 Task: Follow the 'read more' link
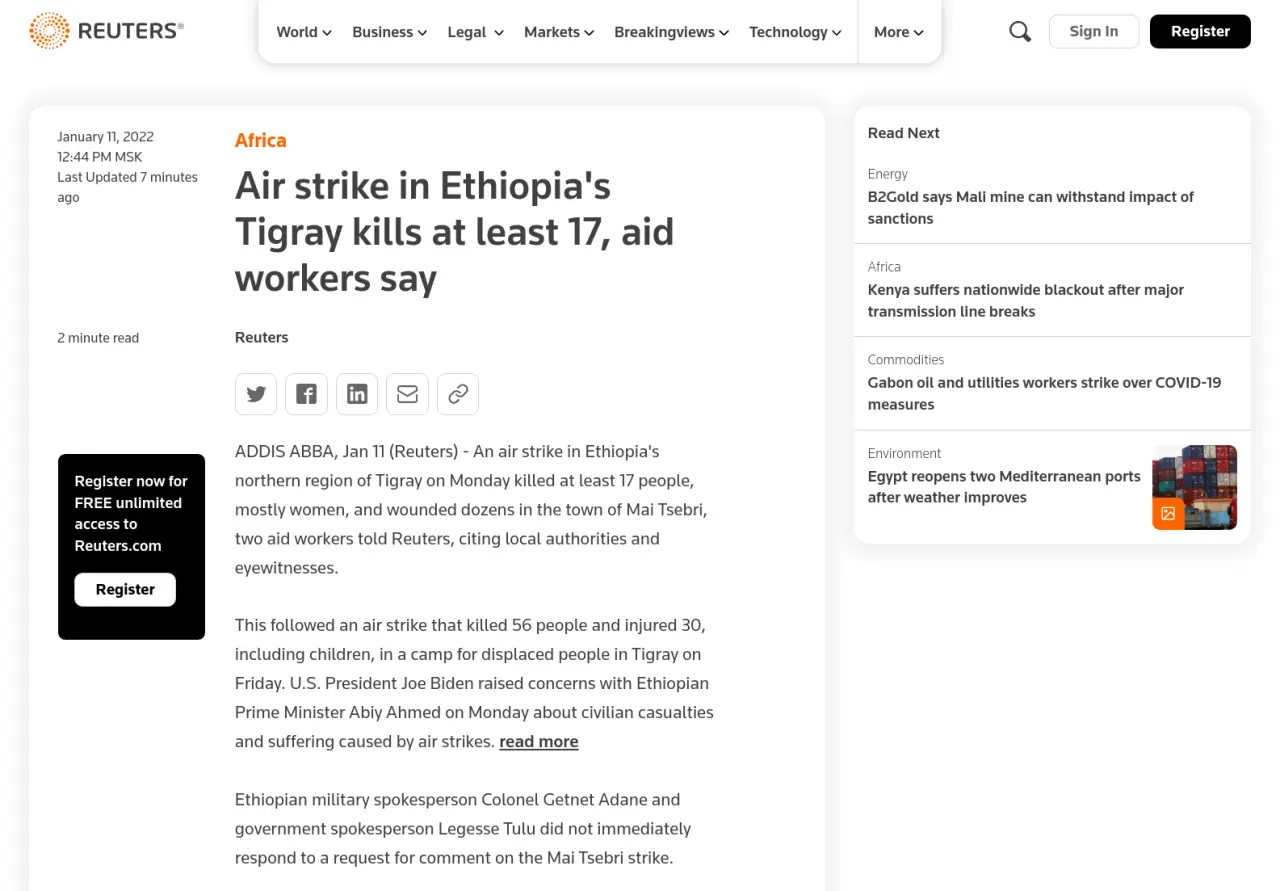click(x=539, y=742)
